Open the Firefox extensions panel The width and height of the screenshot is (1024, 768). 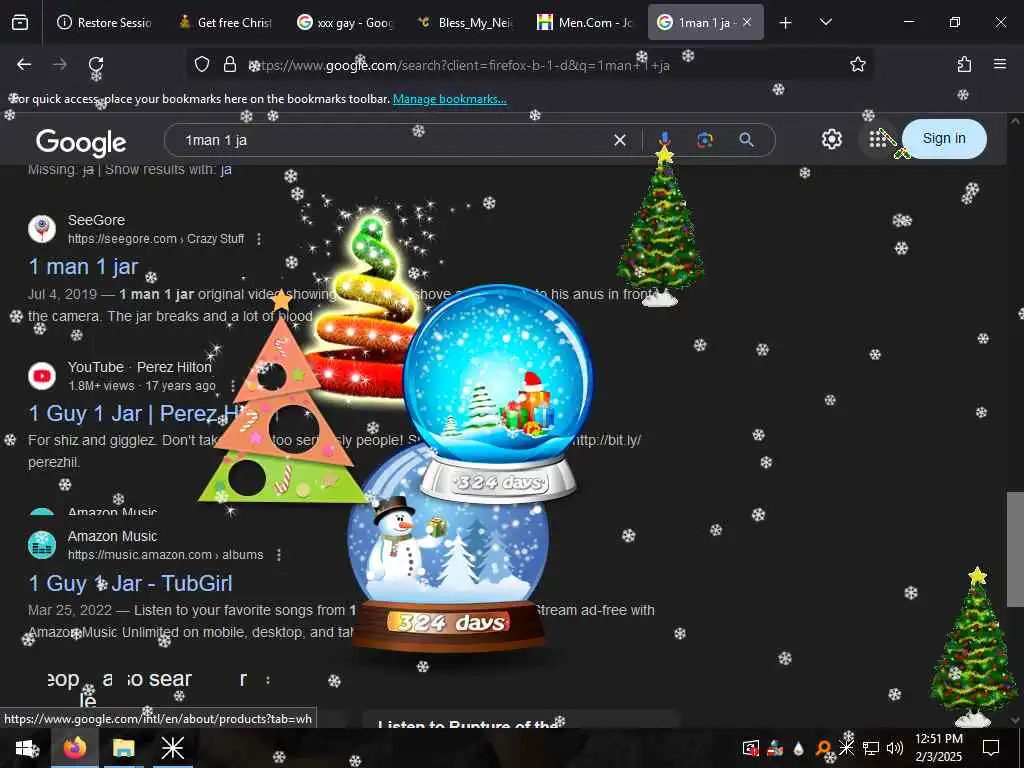(964, 64)
